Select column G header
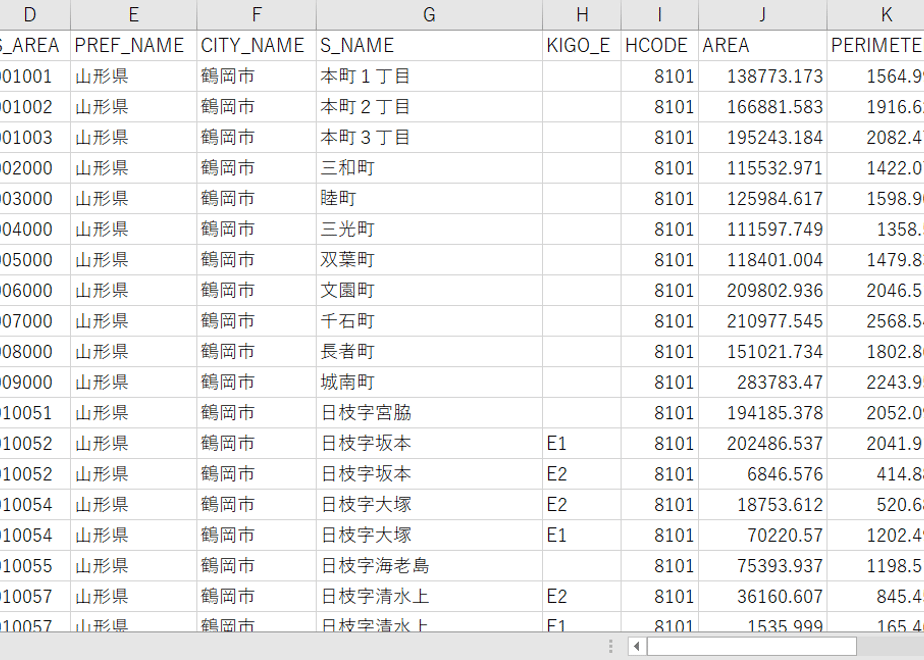924x660 pixels. pos(429,15)
